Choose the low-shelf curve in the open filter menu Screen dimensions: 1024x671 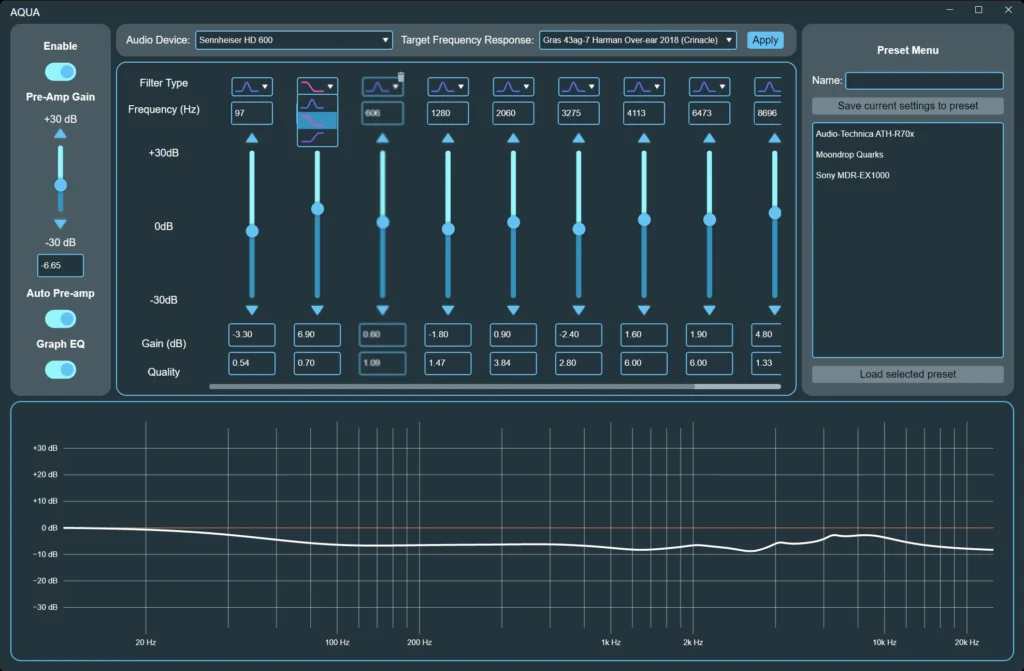pos(317,120)
